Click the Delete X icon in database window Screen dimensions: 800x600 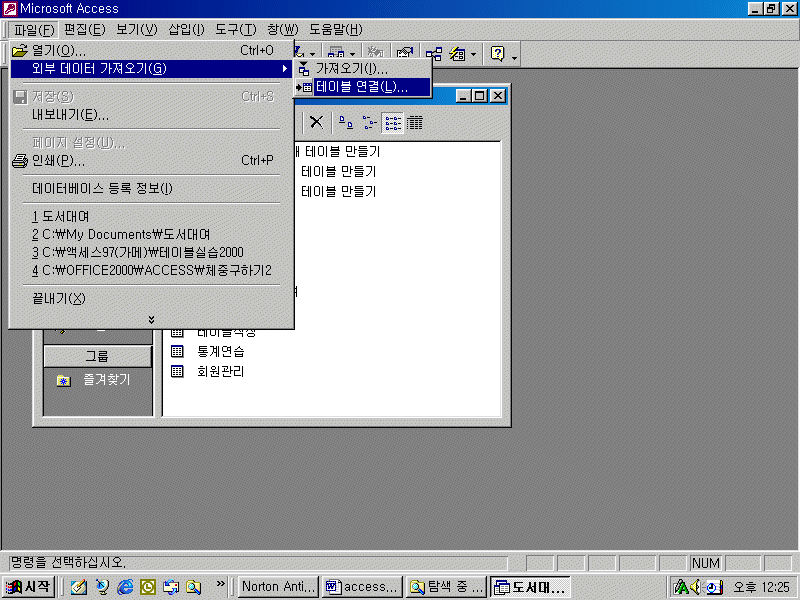[317, 122]
